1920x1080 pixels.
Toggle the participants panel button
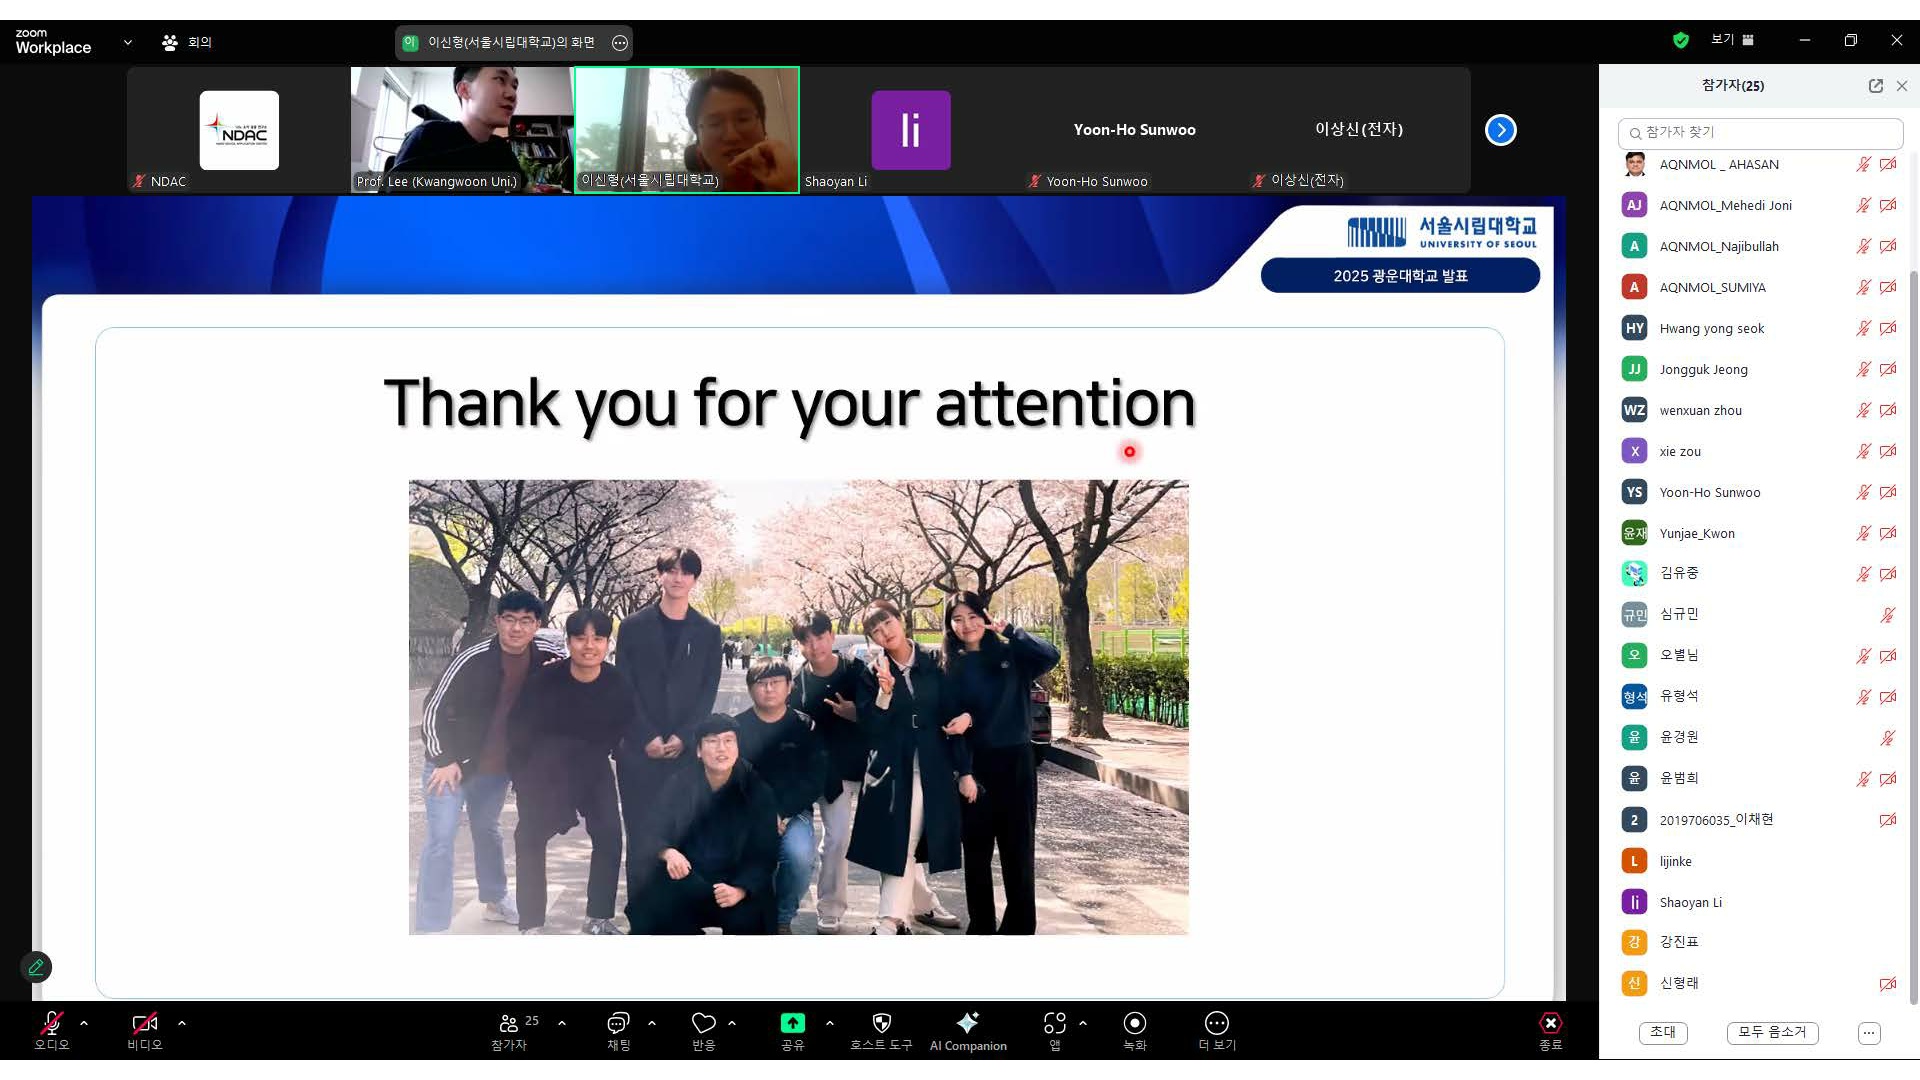tap(509, 1023)
